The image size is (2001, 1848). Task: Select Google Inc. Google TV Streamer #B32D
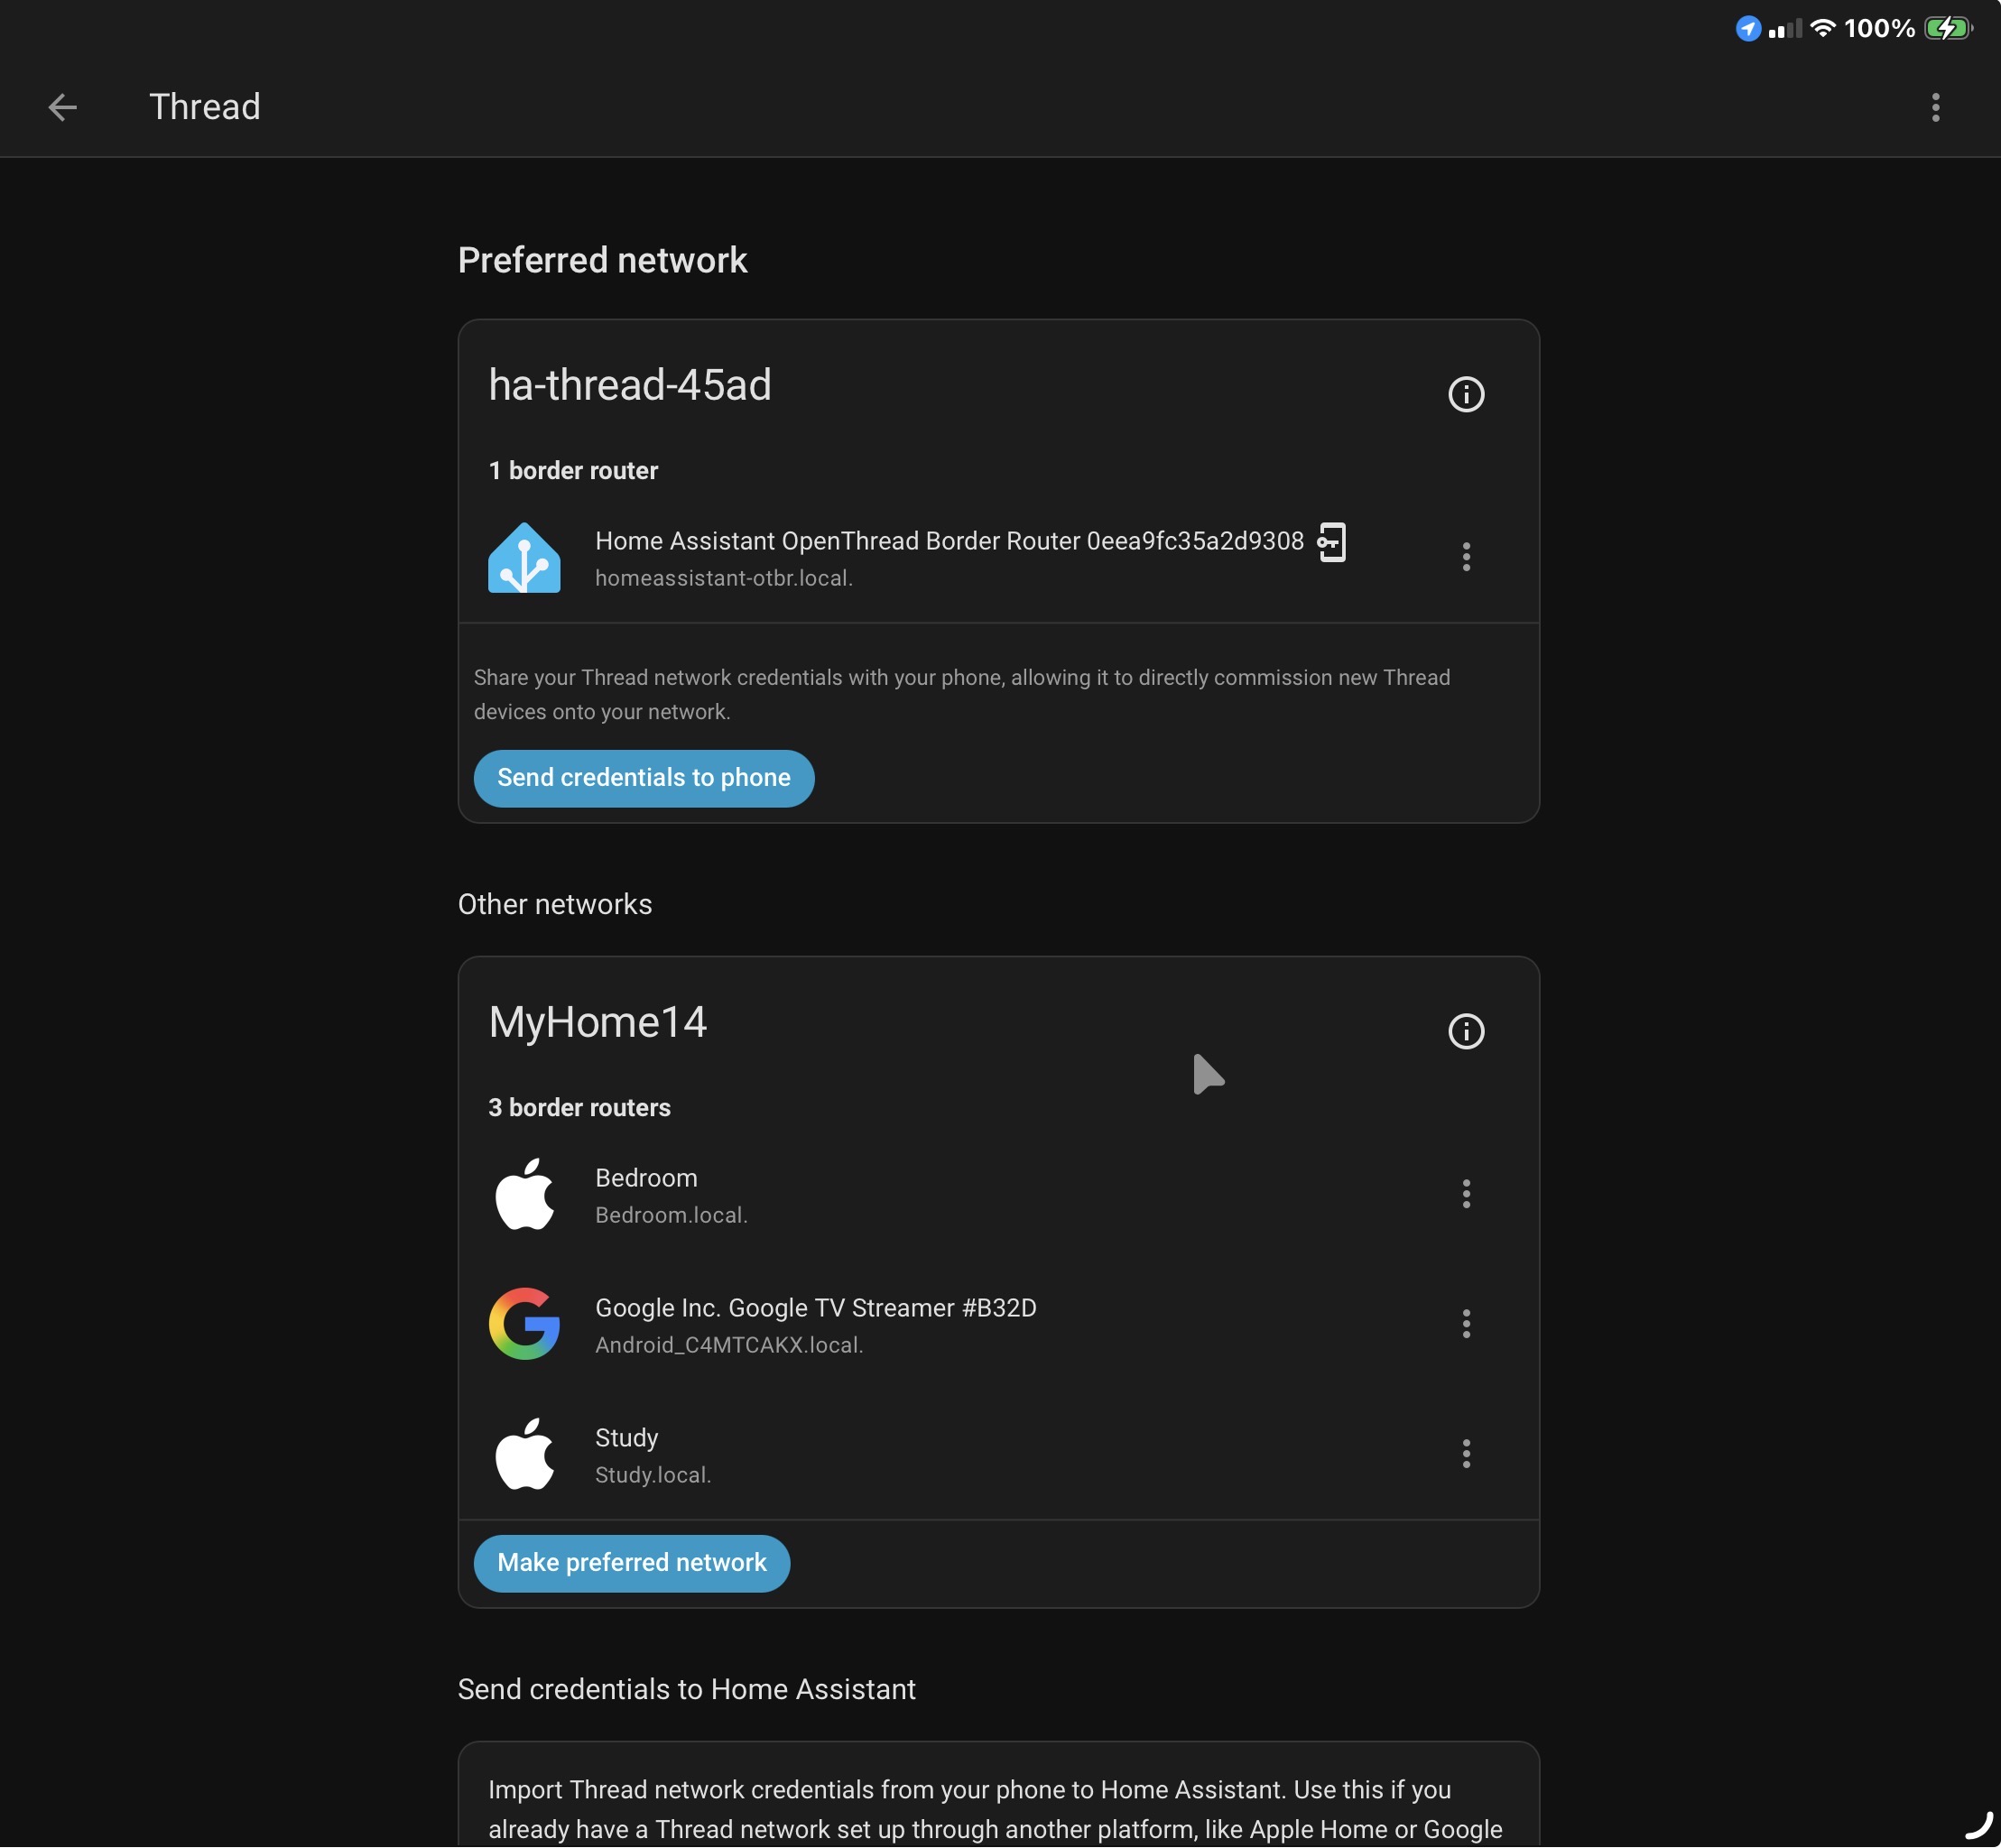[x=816, y=1308]
